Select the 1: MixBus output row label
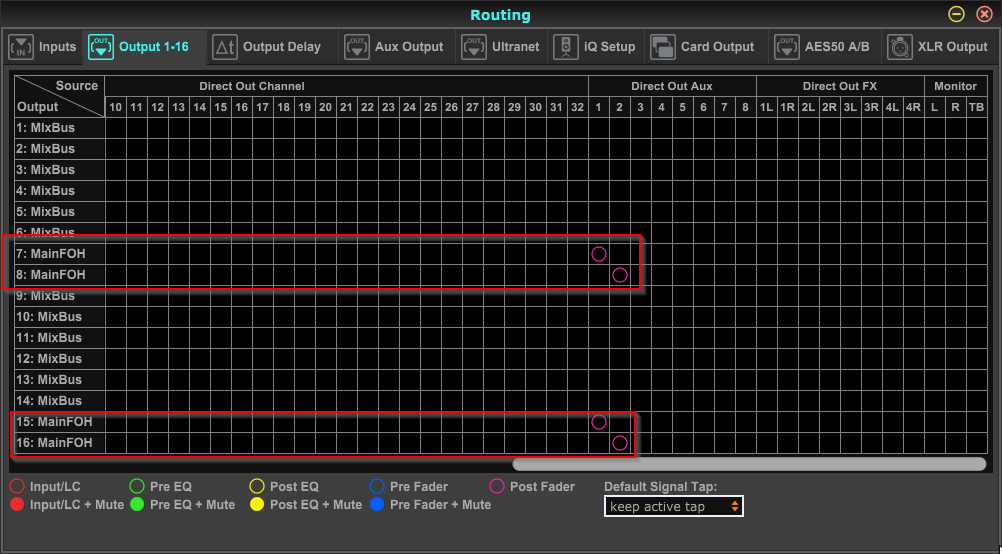This screenshot has height=554, width=1002. point(45,128)
